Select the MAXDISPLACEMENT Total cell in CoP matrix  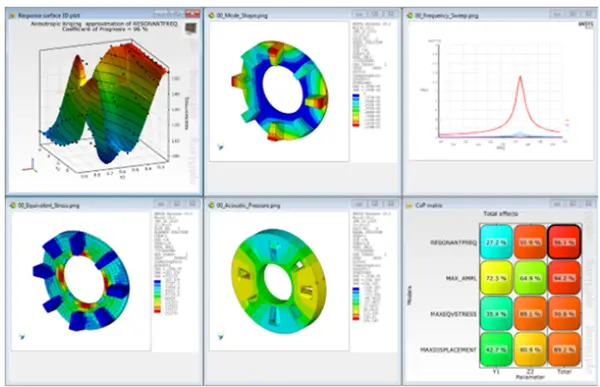pos(564,349)
